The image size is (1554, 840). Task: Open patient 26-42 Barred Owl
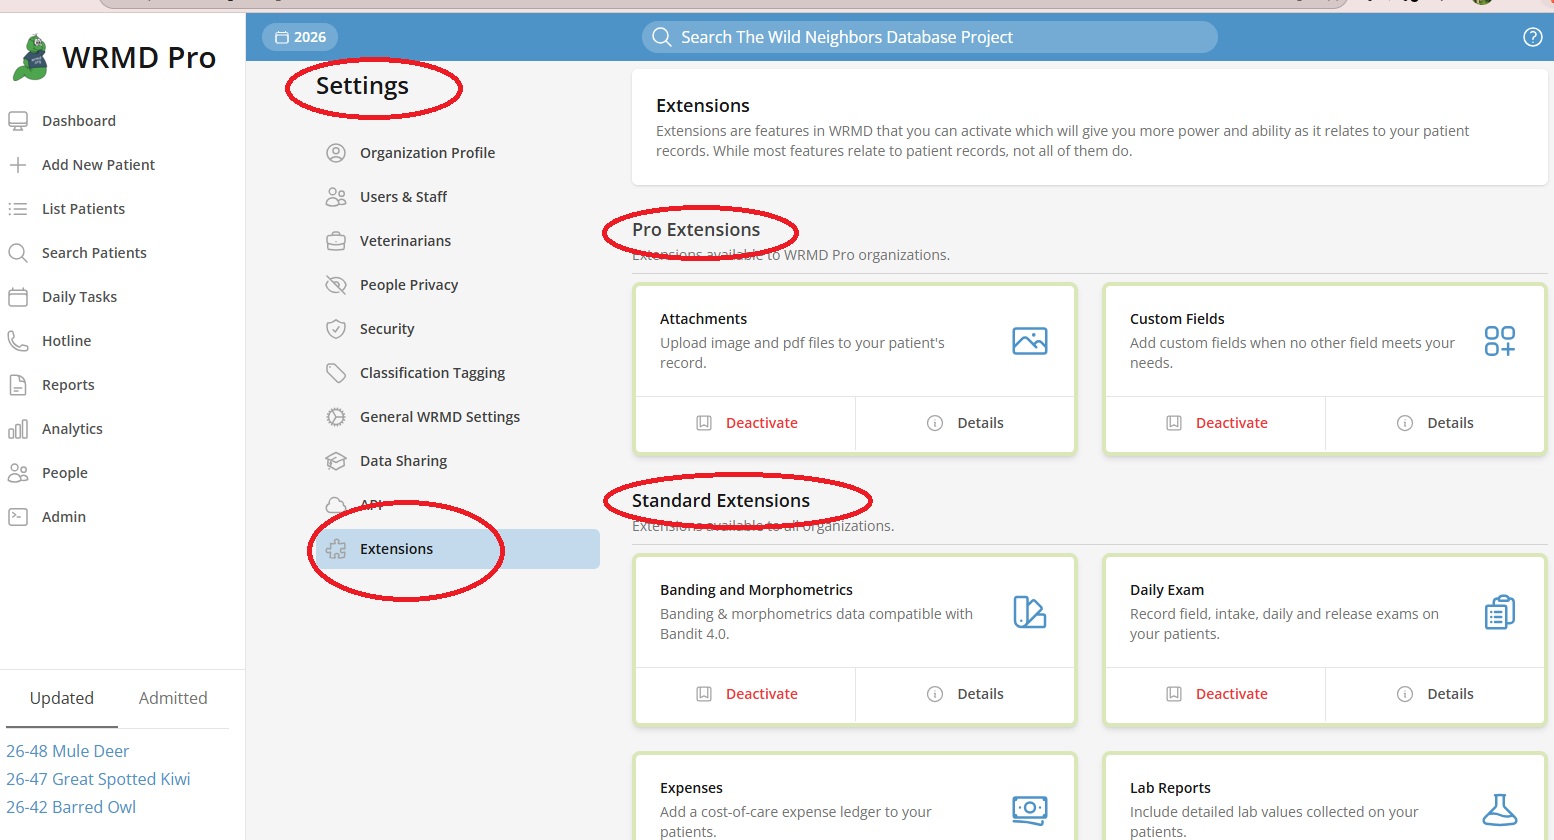[71, 807]
